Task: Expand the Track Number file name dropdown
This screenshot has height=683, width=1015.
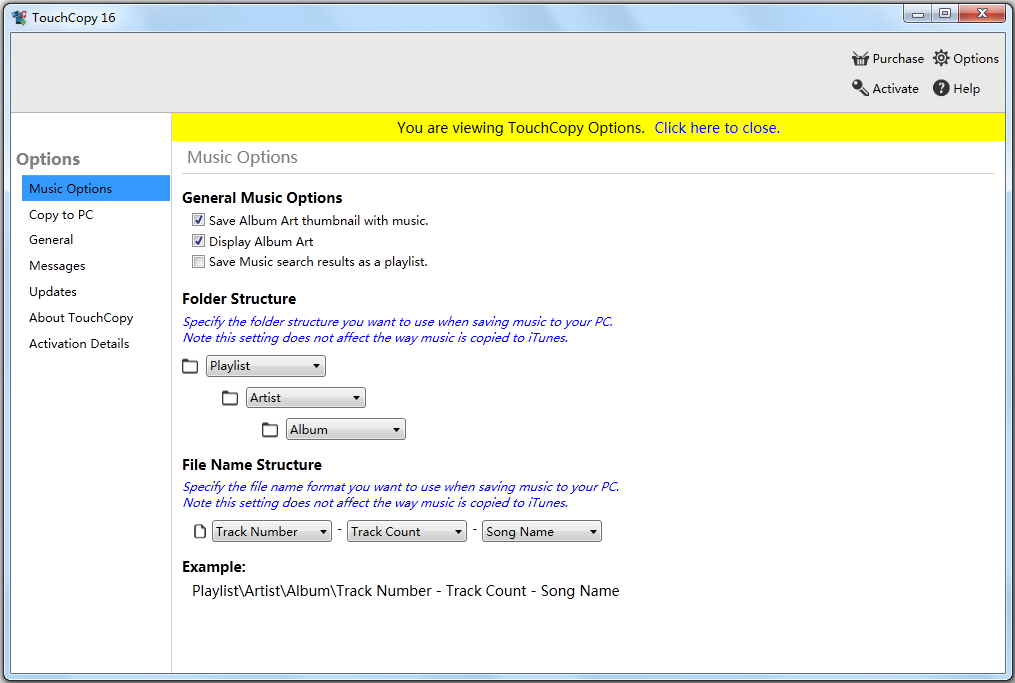Action: point(272,532)
